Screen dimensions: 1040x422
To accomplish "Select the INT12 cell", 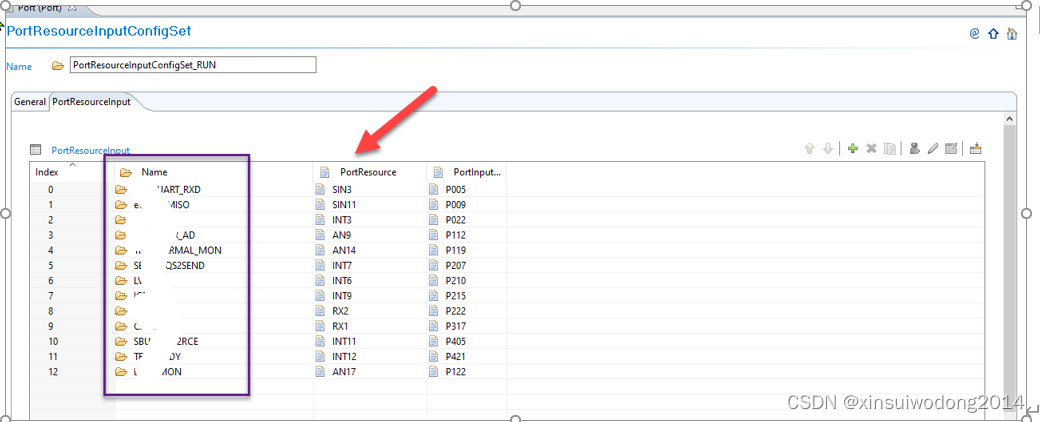I will [x=344, y=357].
